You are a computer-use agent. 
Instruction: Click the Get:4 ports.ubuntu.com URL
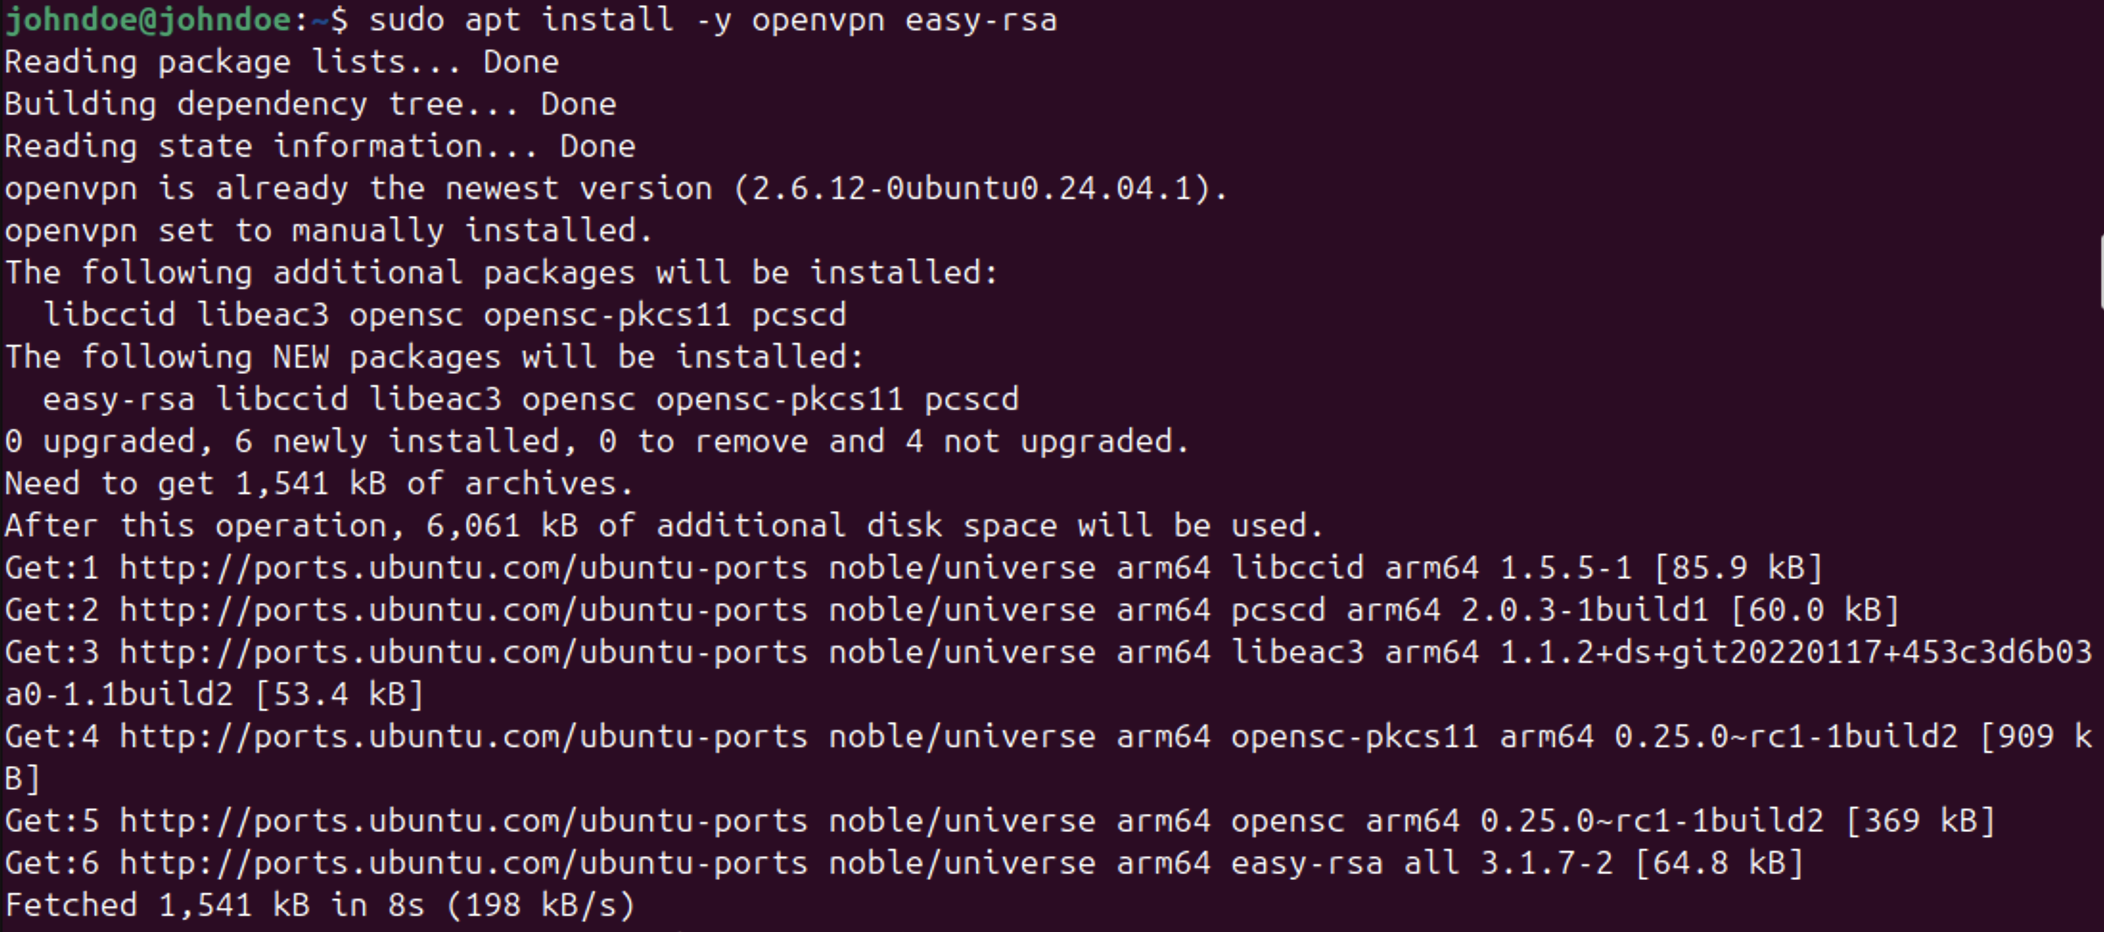[x=463, y=737]
